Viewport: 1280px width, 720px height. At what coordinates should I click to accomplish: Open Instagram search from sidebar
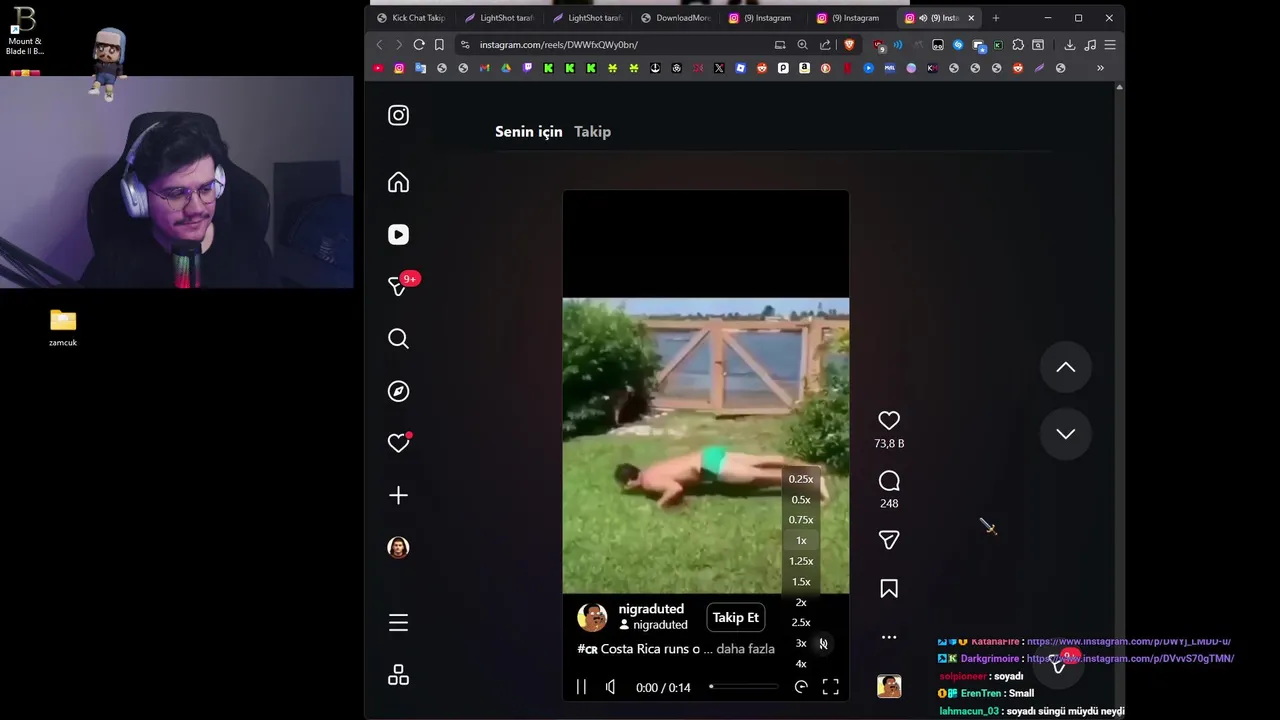(398, 339)
